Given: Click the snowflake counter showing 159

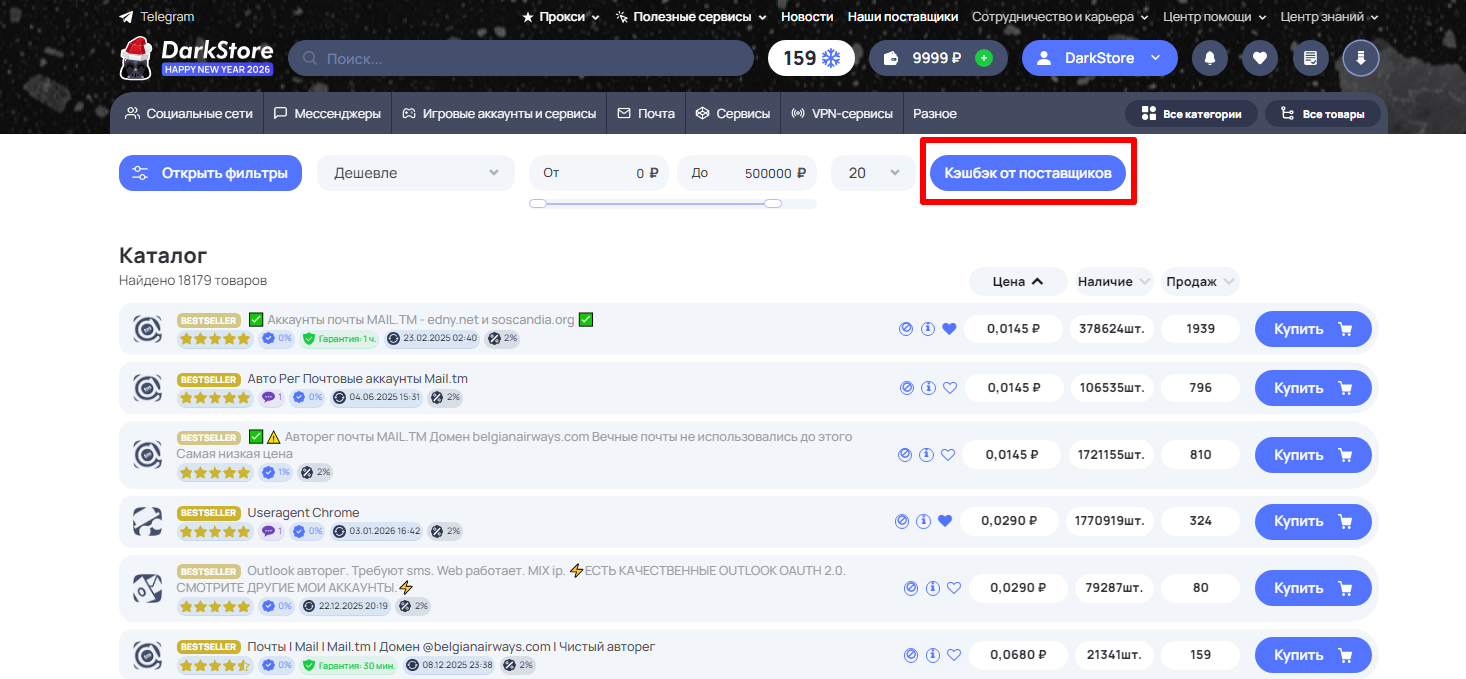Looking at the screenshot, I should [x=811, y=58].
